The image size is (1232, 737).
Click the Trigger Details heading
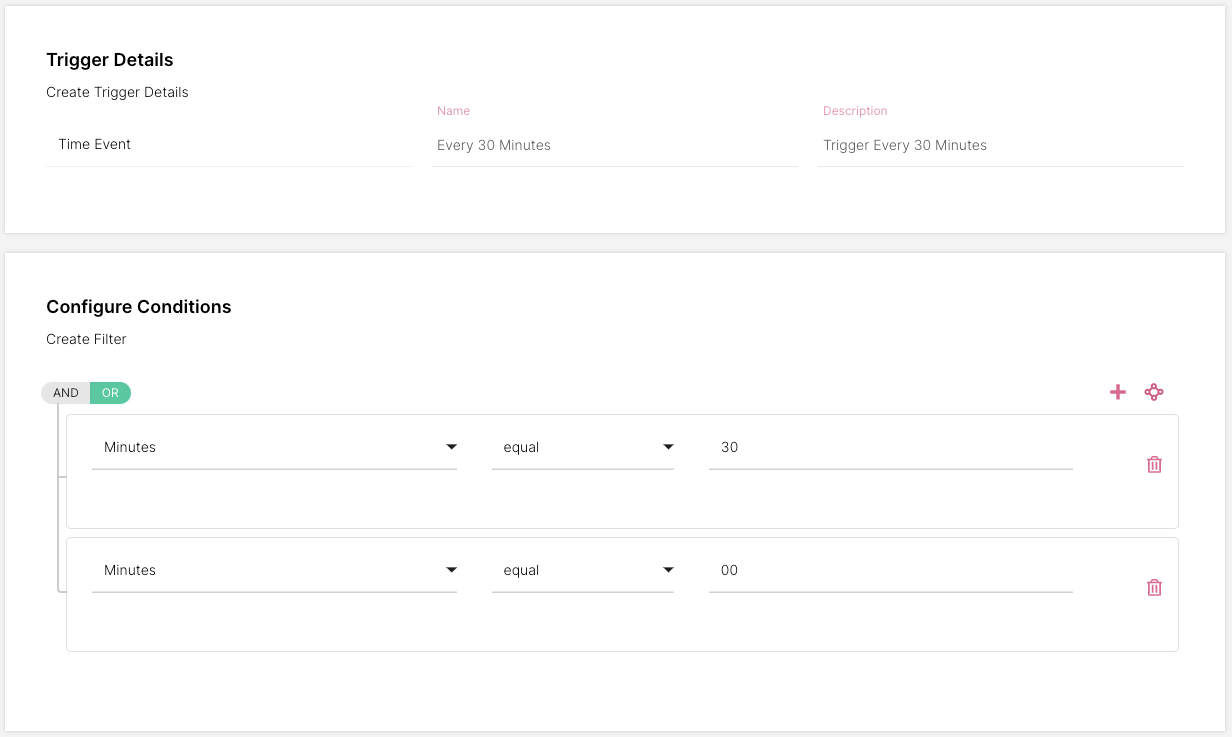[110, 60]
